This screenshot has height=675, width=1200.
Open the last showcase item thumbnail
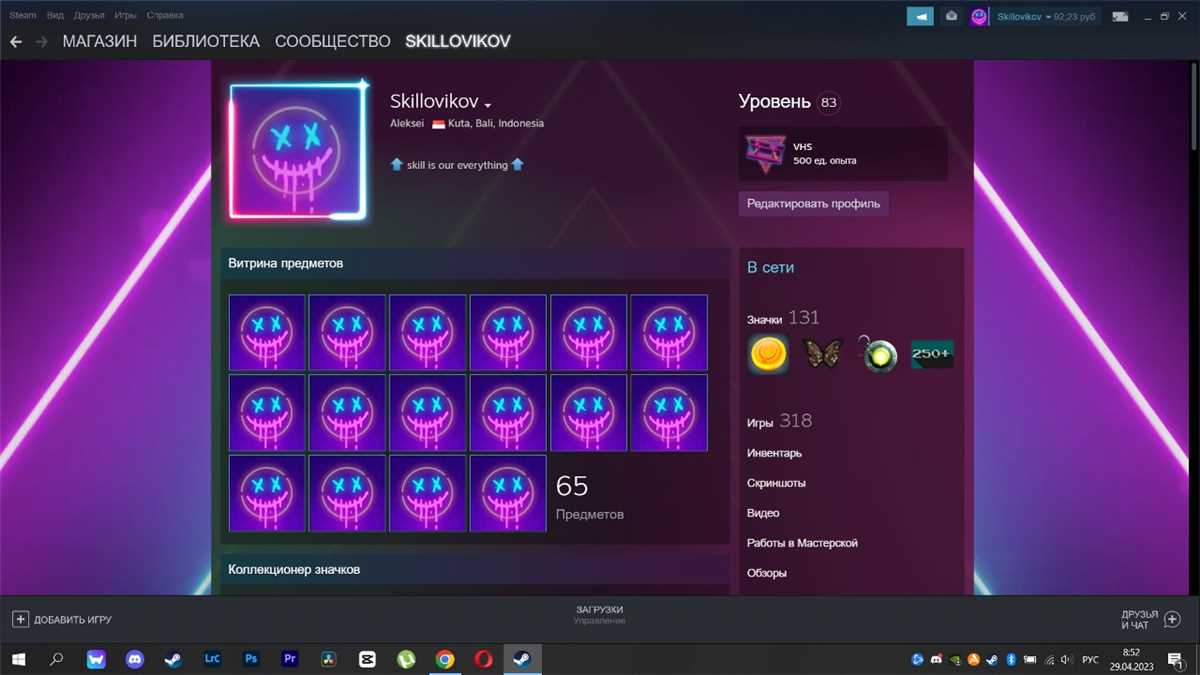pos(508,494)
